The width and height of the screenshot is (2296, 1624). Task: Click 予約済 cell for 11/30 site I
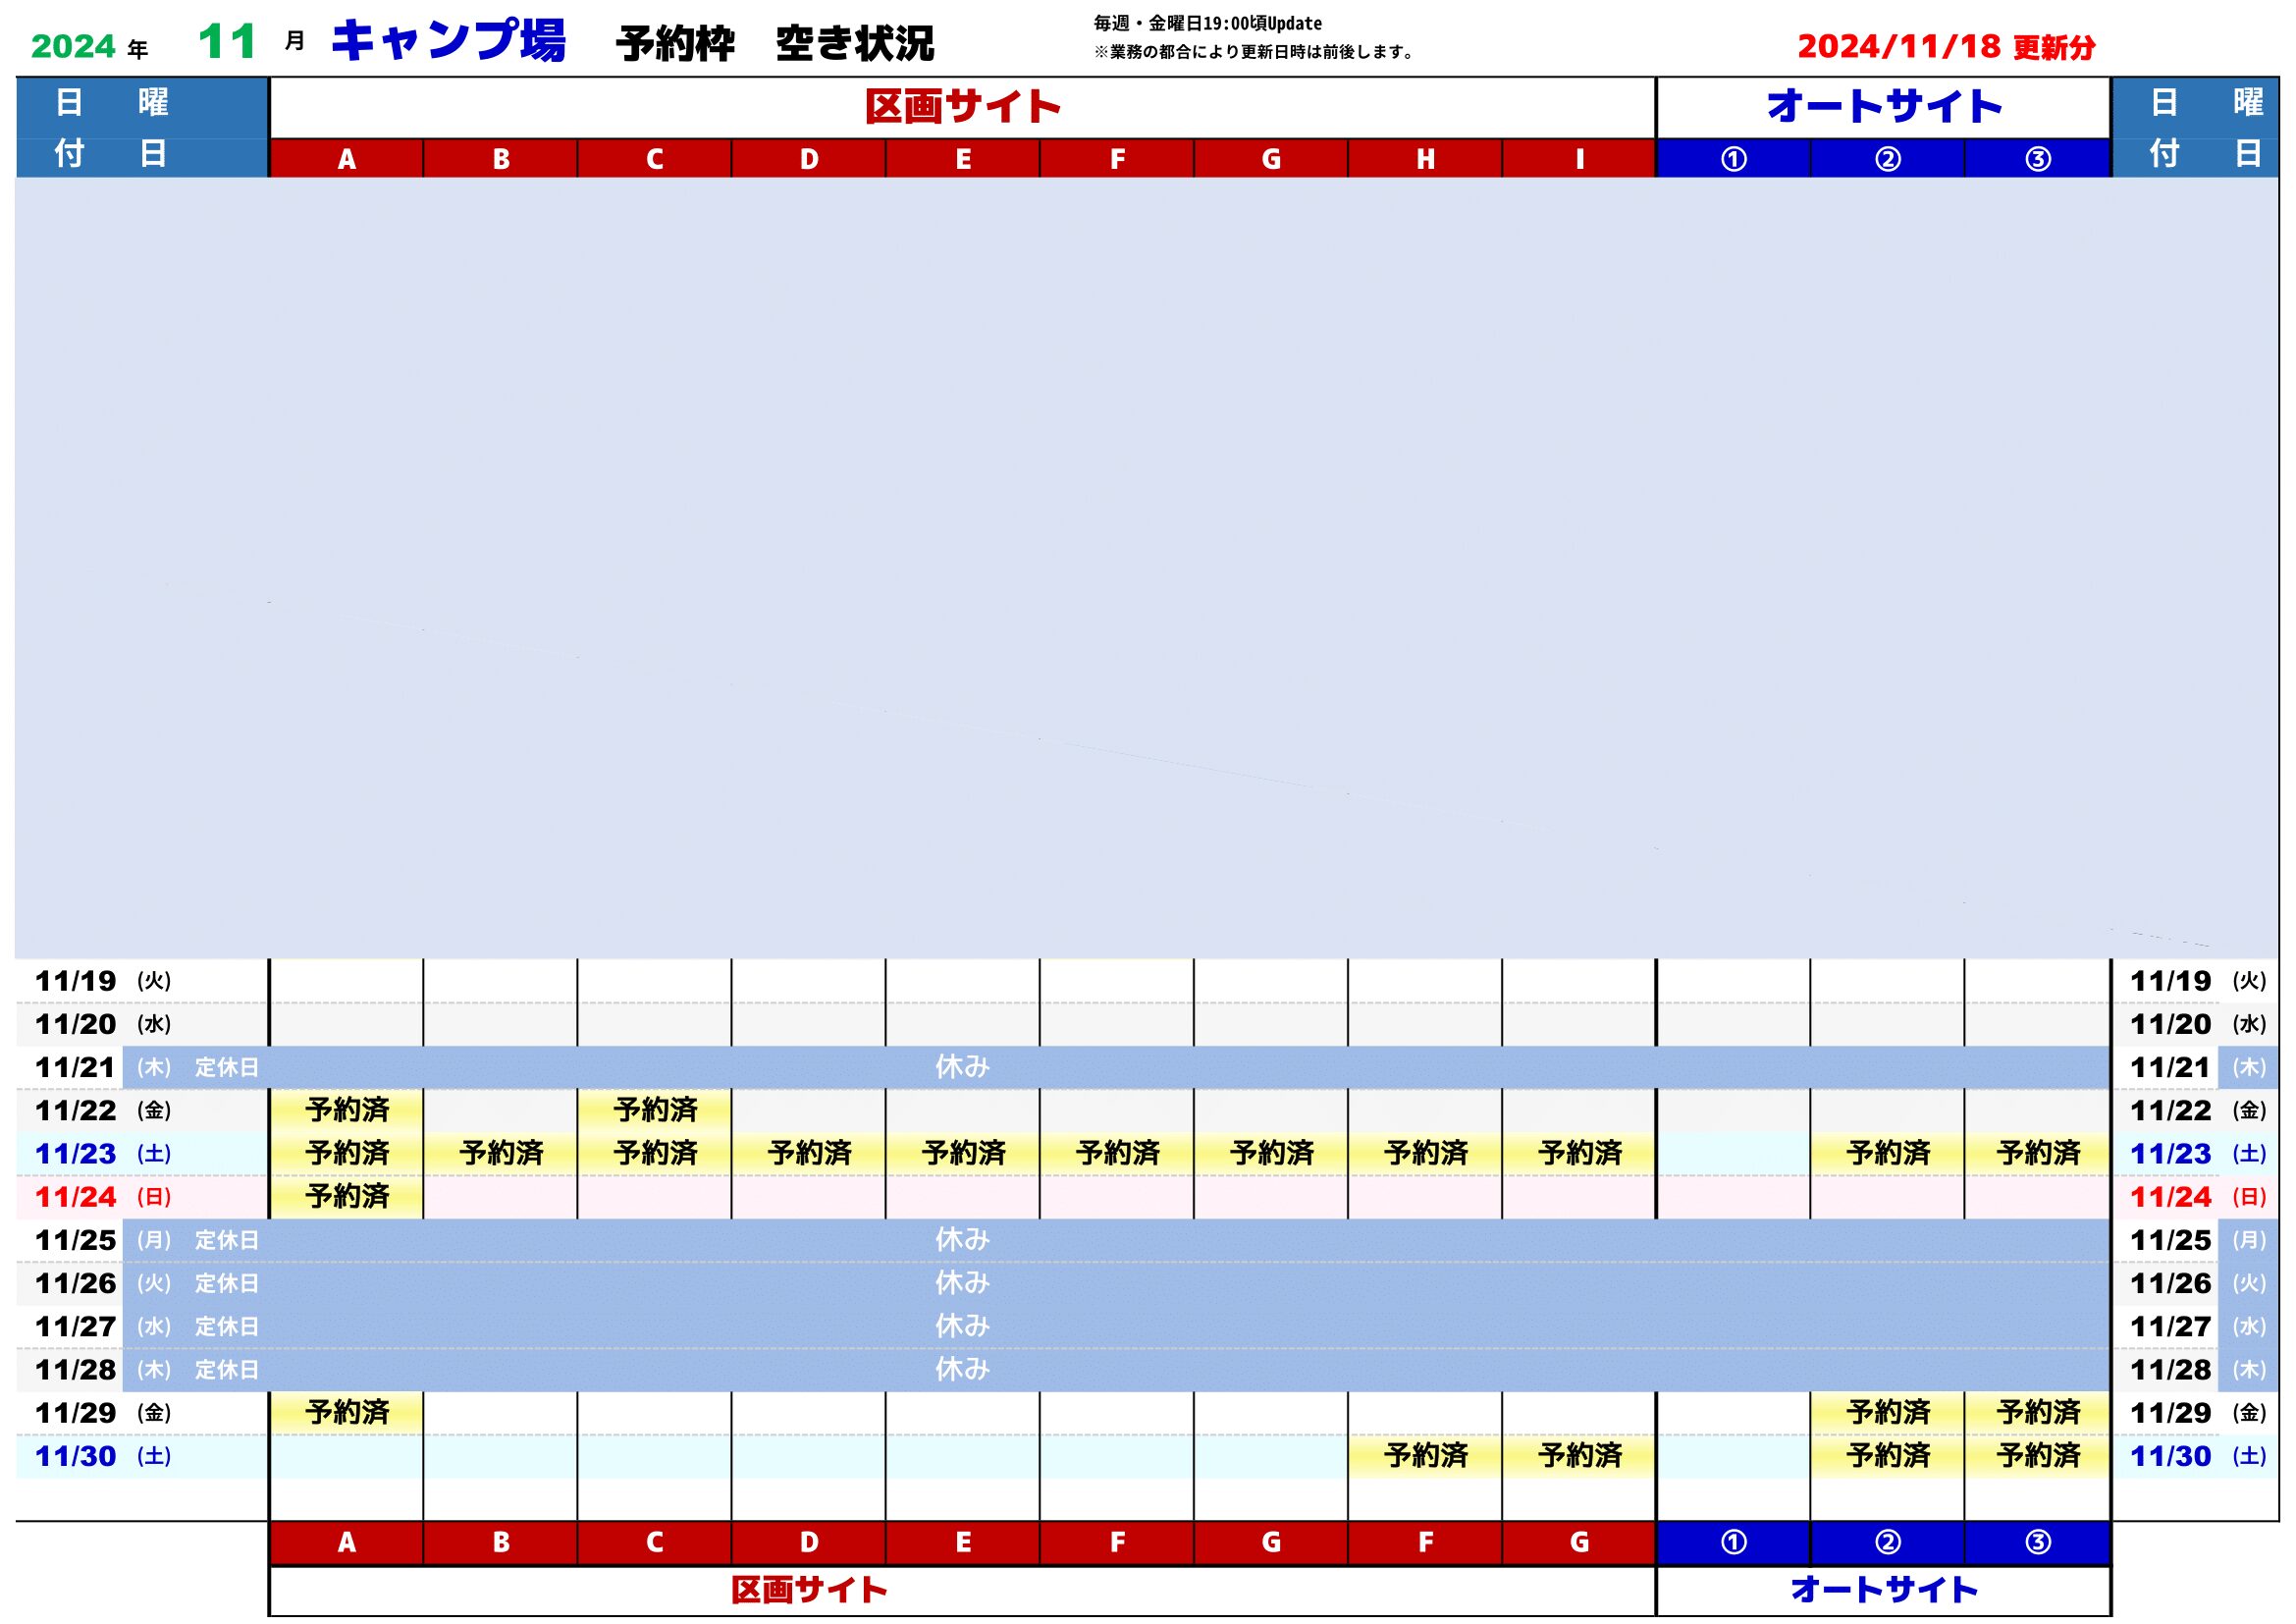coord(1579,1456)
